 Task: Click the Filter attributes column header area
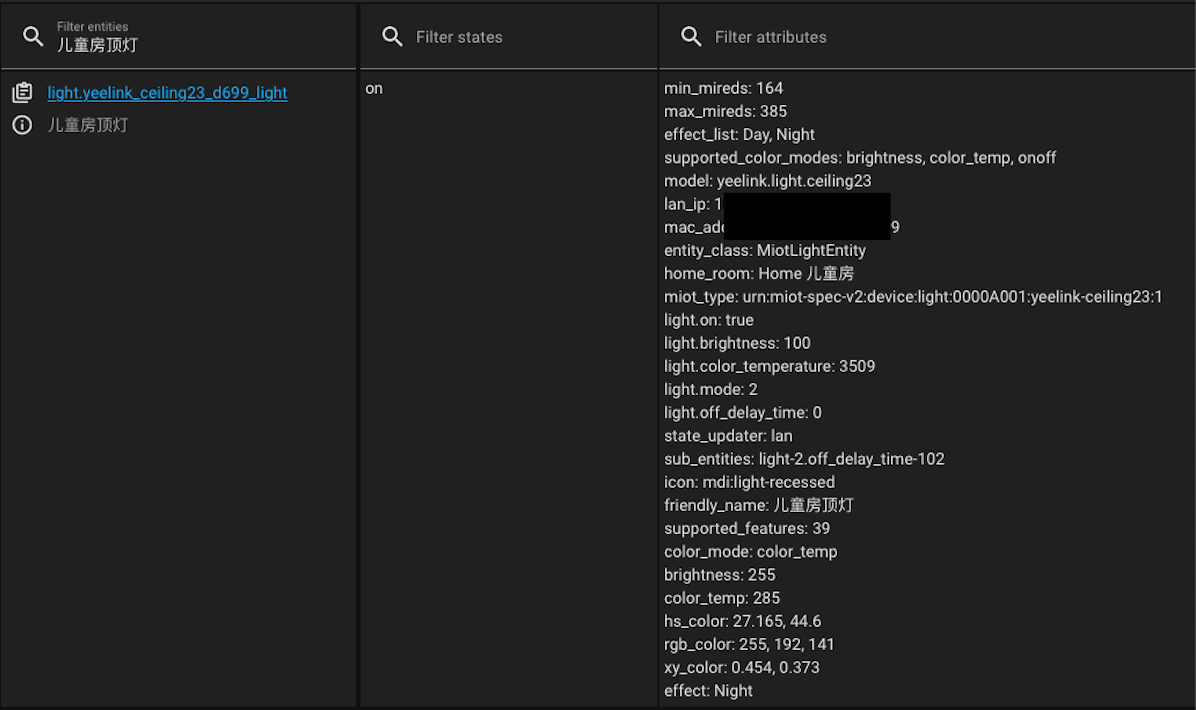coord(770,36)
